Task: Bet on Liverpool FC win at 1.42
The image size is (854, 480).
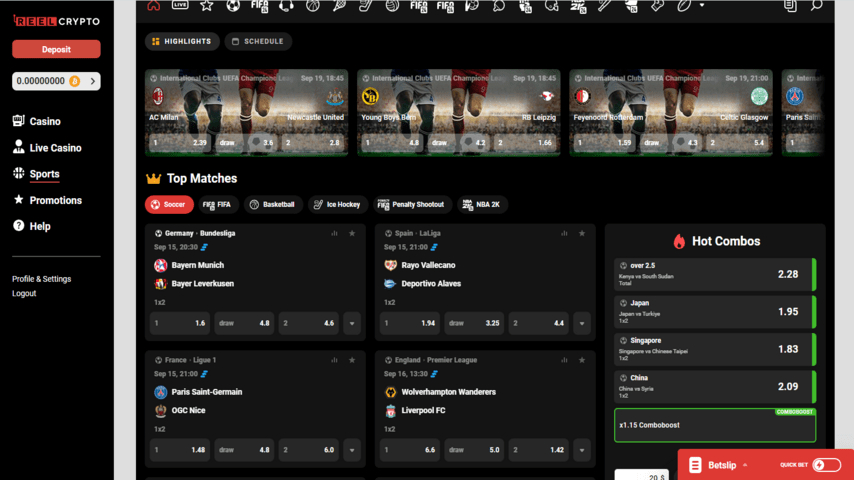Action: [x=539, y=450]
